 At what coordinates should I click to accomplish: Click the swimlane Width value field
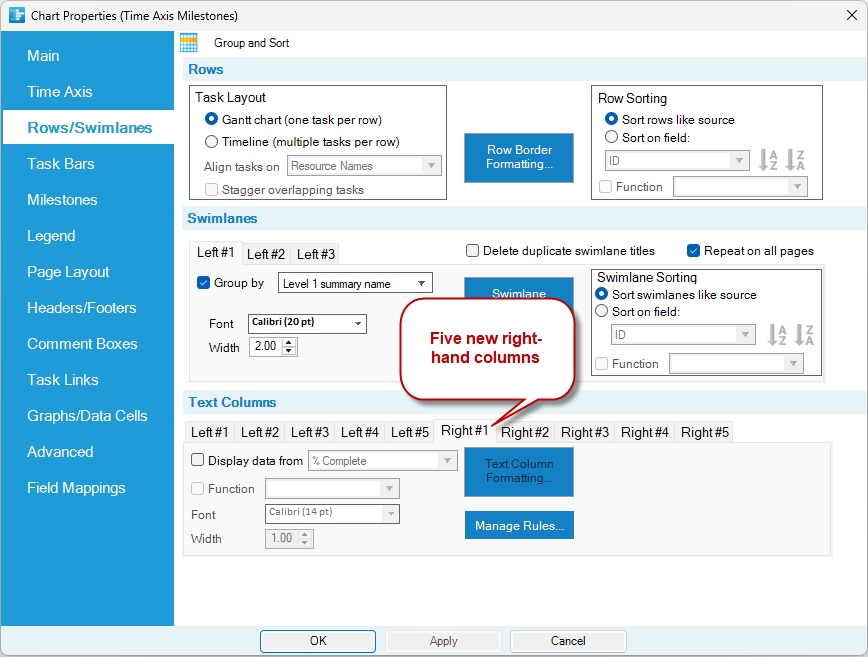click(x=266, y=346)
